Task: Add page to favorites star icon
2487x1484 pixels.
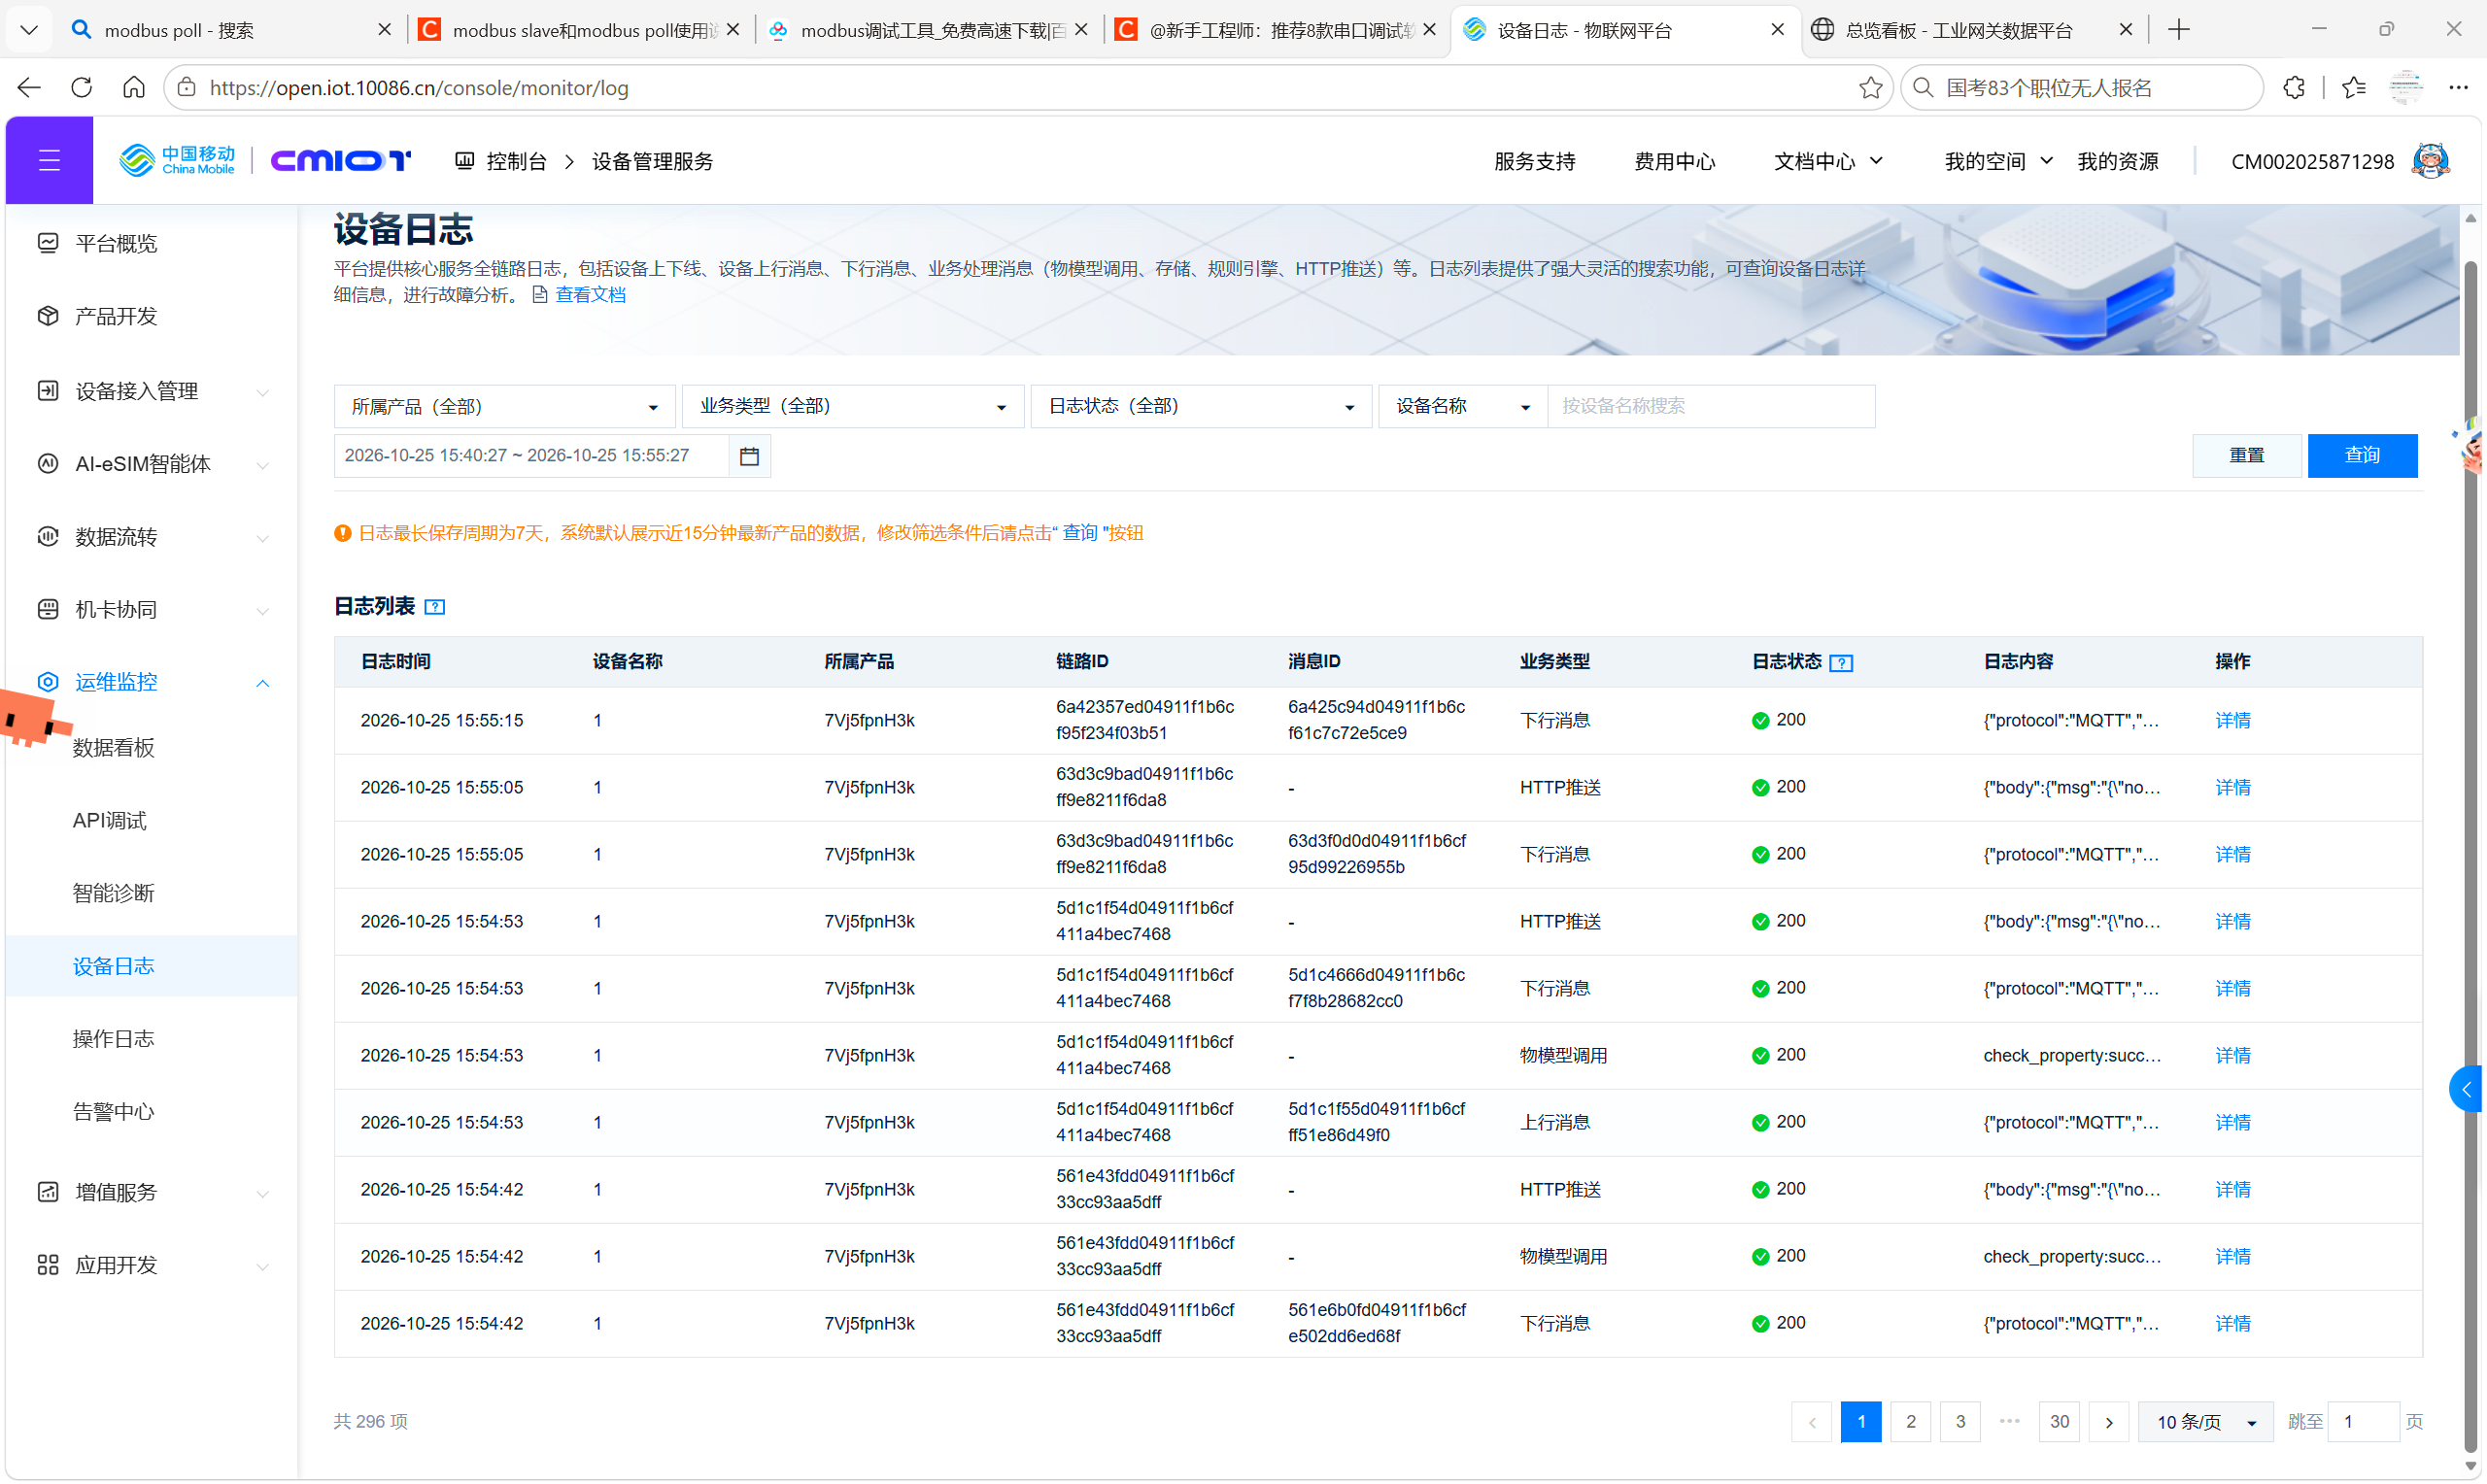Action: 1870,88
